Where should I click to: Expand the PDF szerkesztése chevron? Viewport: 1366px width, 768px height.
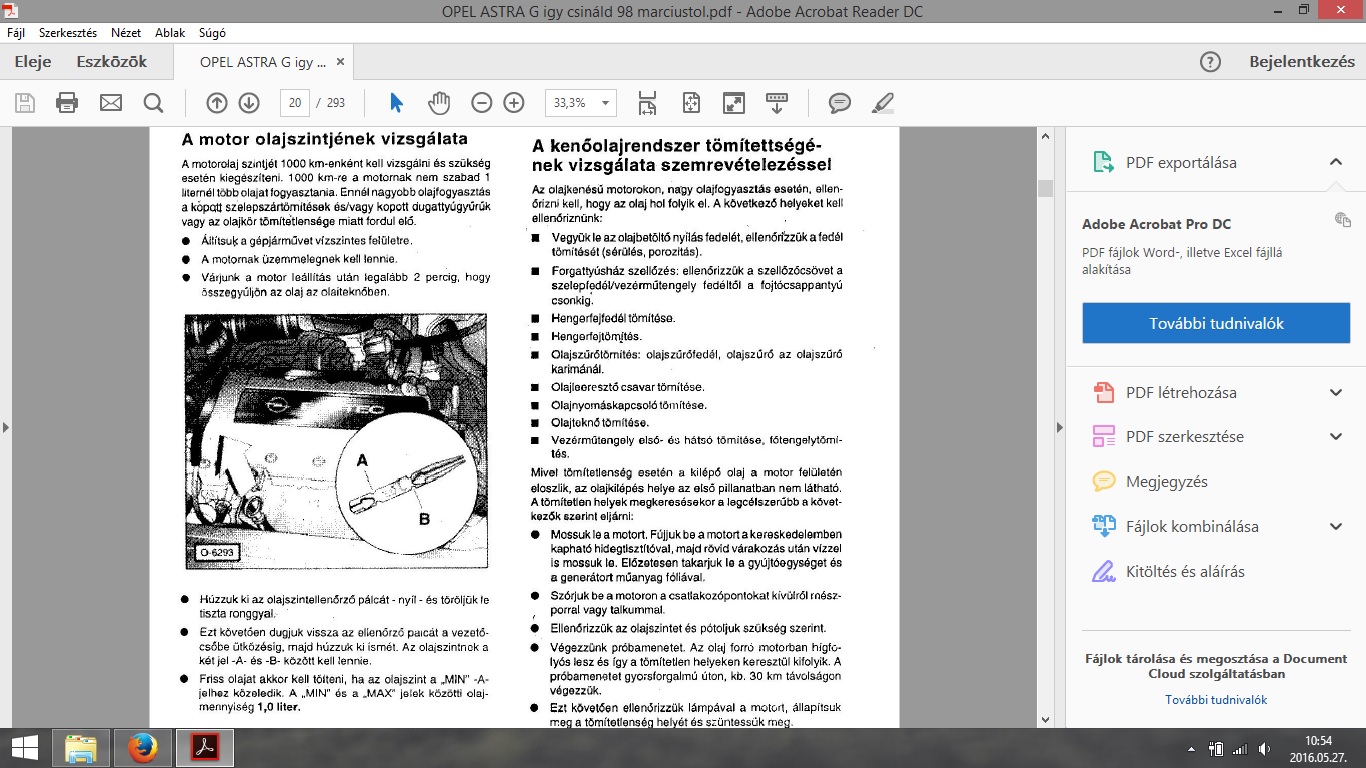point(1335,436)
